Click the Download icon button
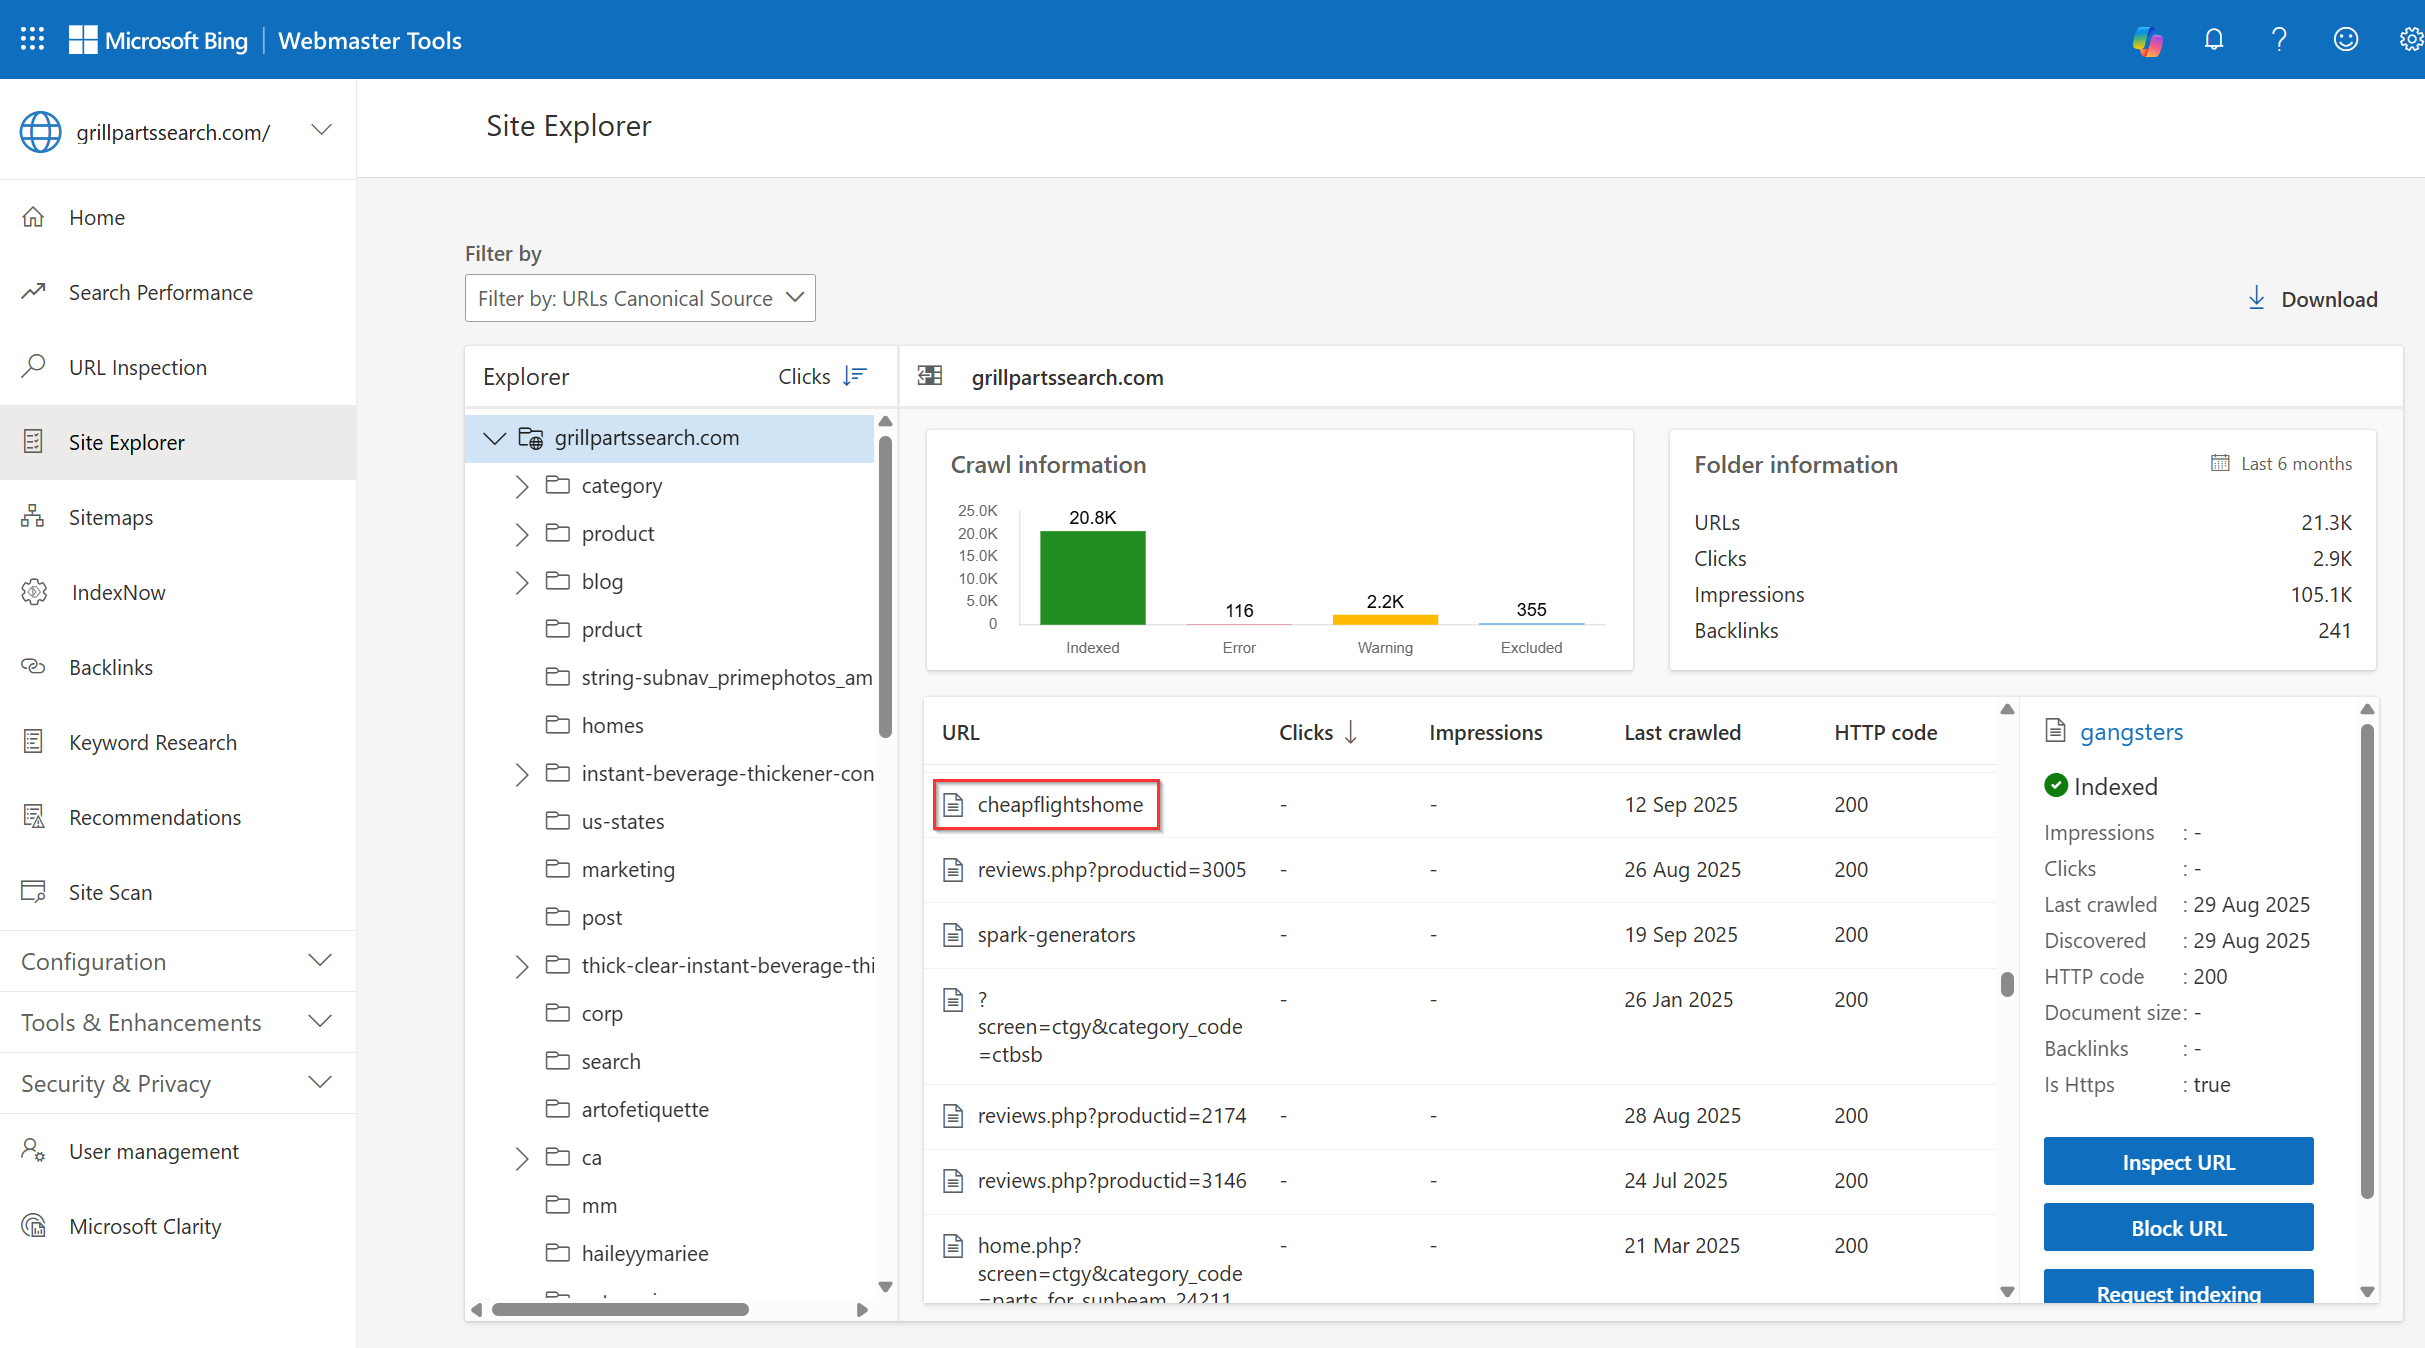This screenshot has width=2425, height=1348. (2257, 298)
